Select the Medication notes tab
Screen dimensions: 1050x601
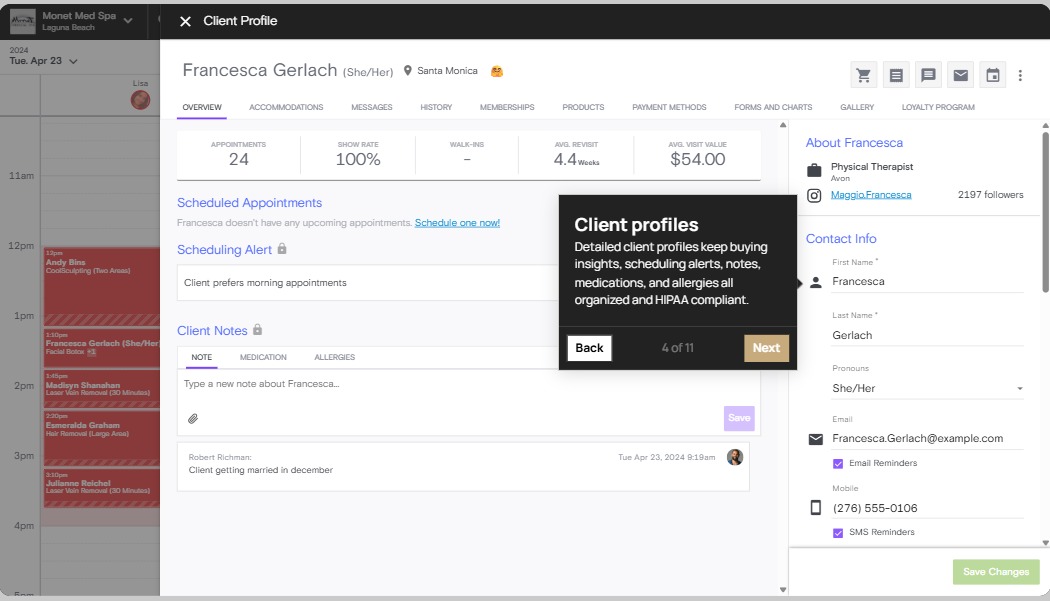tap(263, 357)
